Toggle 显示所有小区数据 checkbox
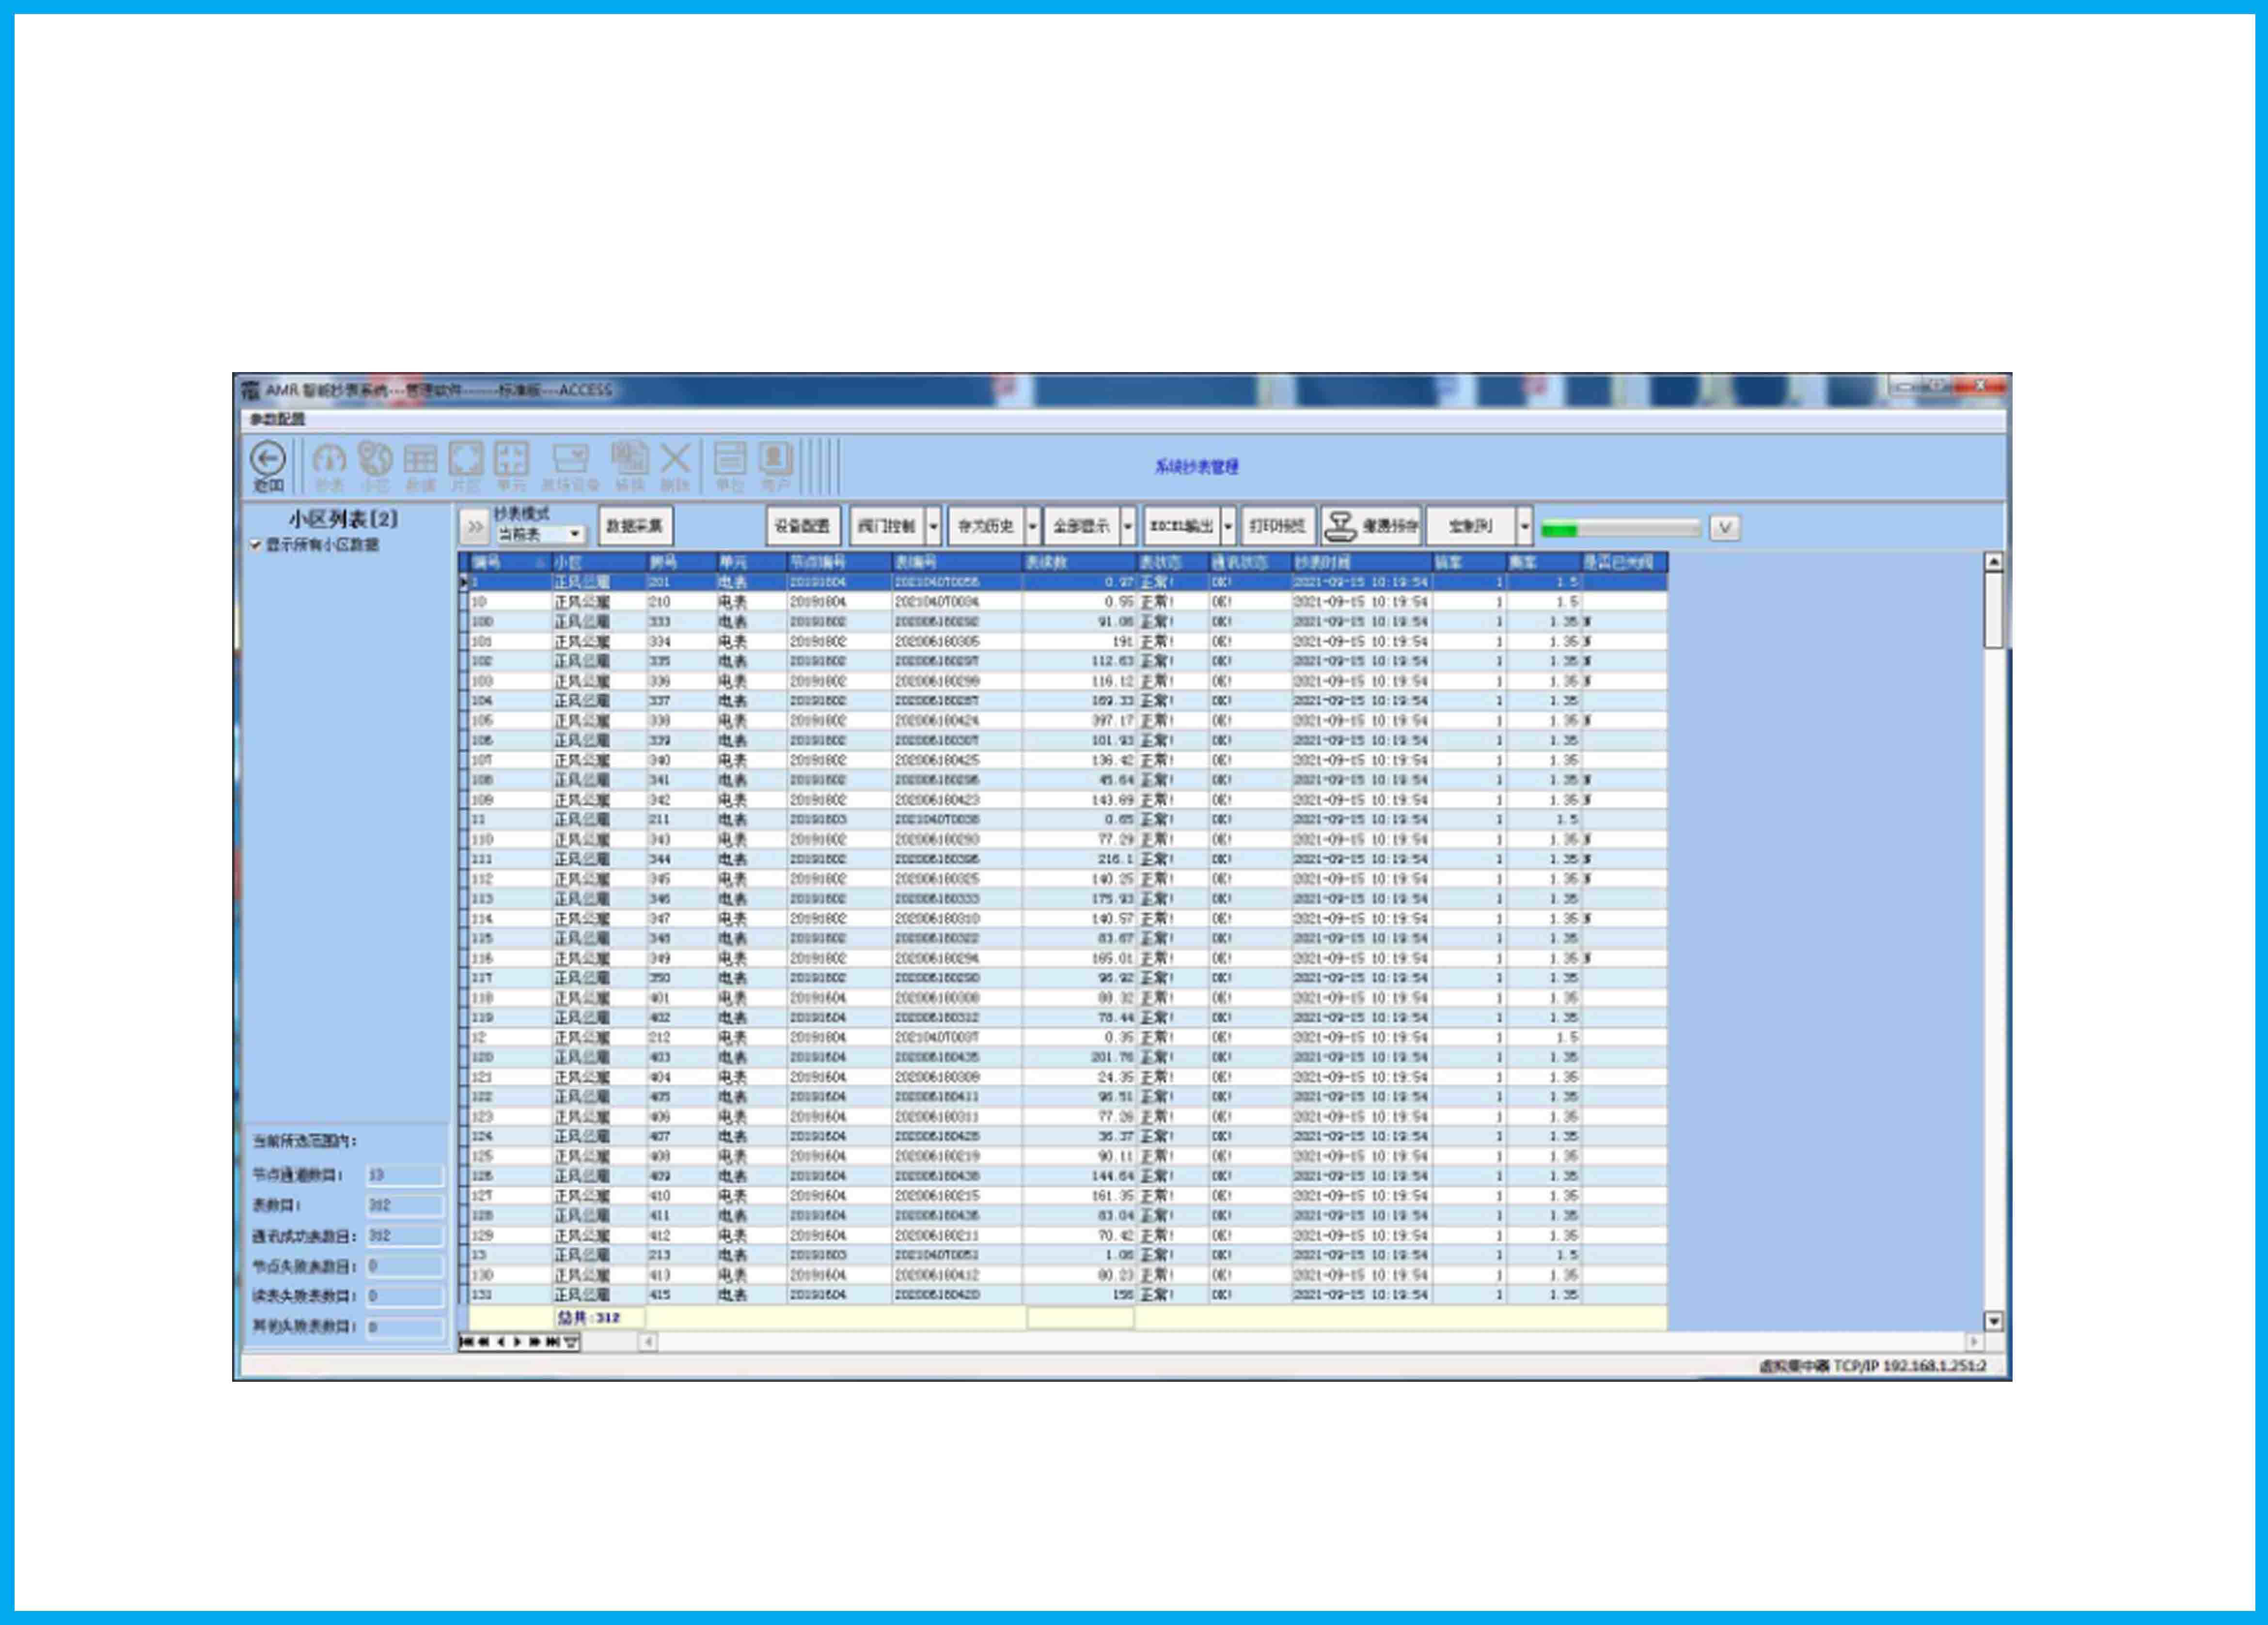Viewport: 2268px width, 1625px height. click(256, 545)
